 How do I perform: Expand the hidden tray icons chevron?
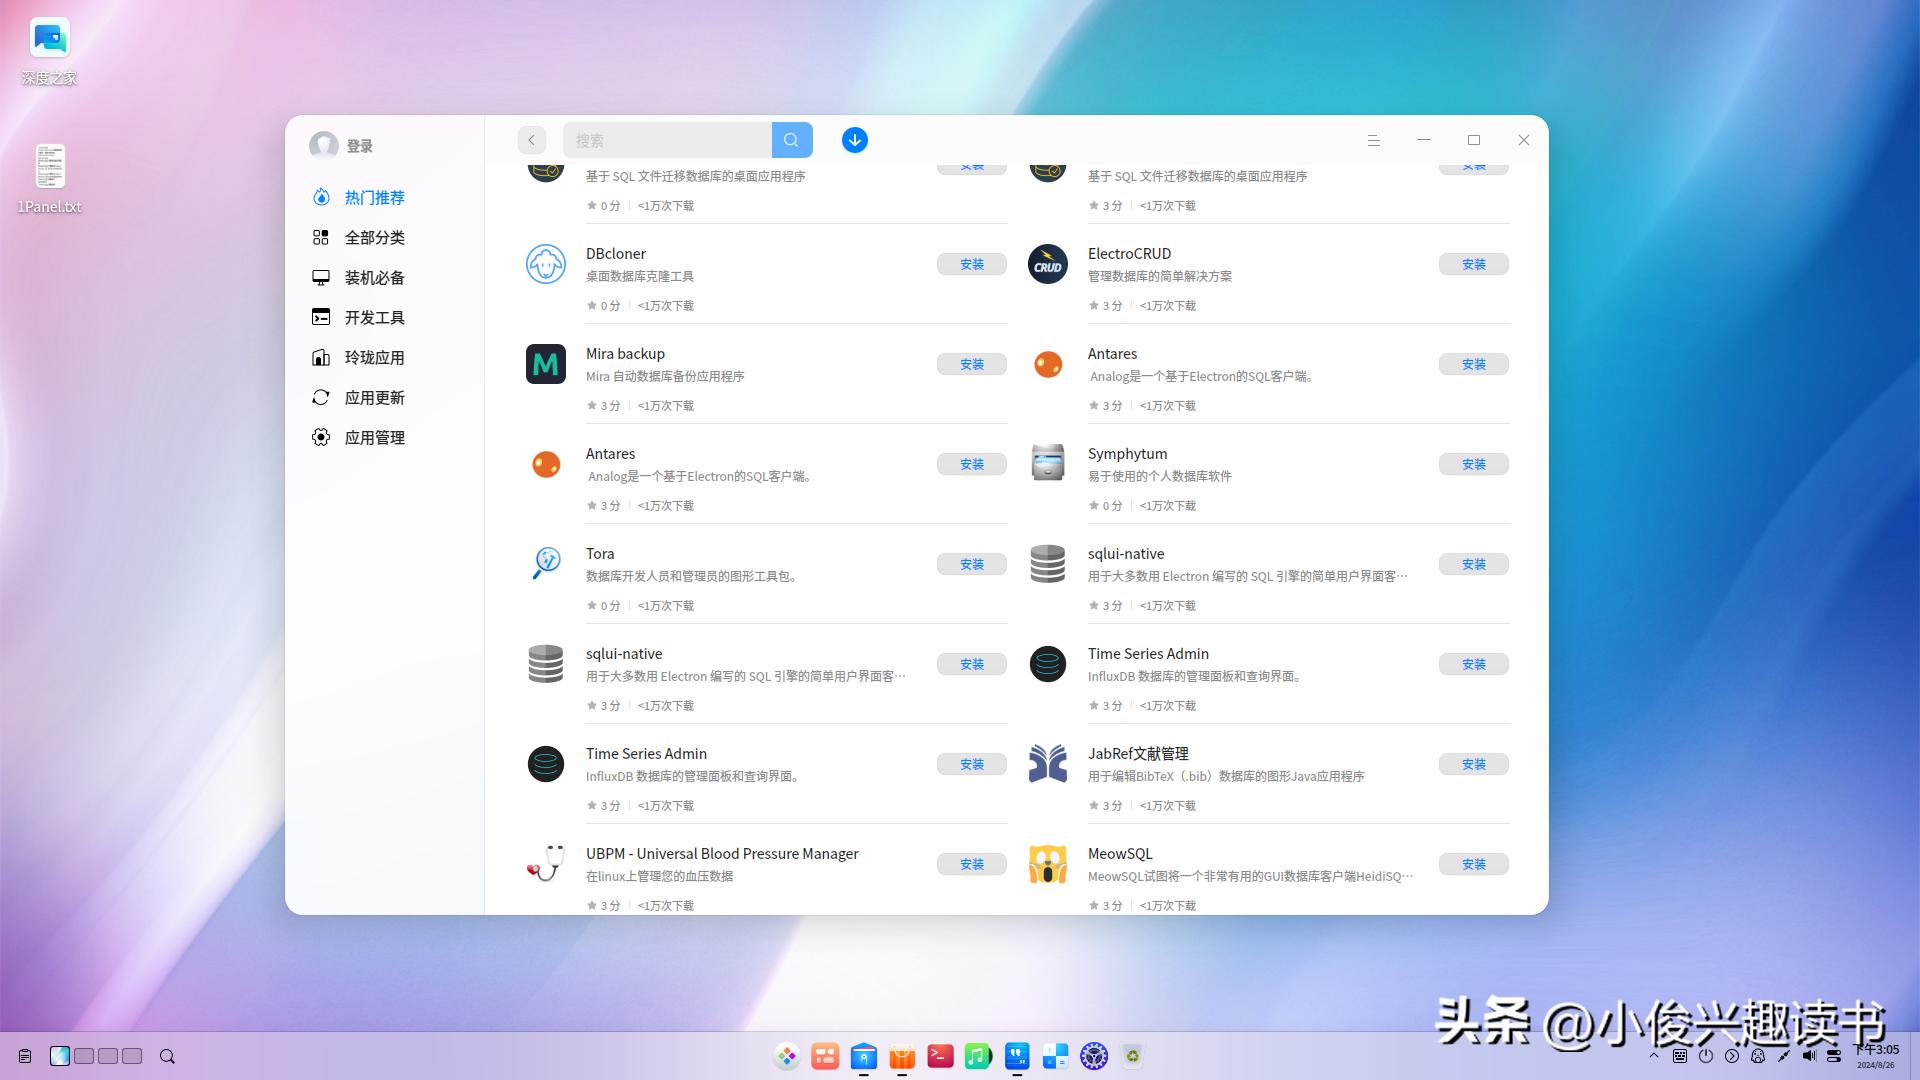(1654, 1056)
